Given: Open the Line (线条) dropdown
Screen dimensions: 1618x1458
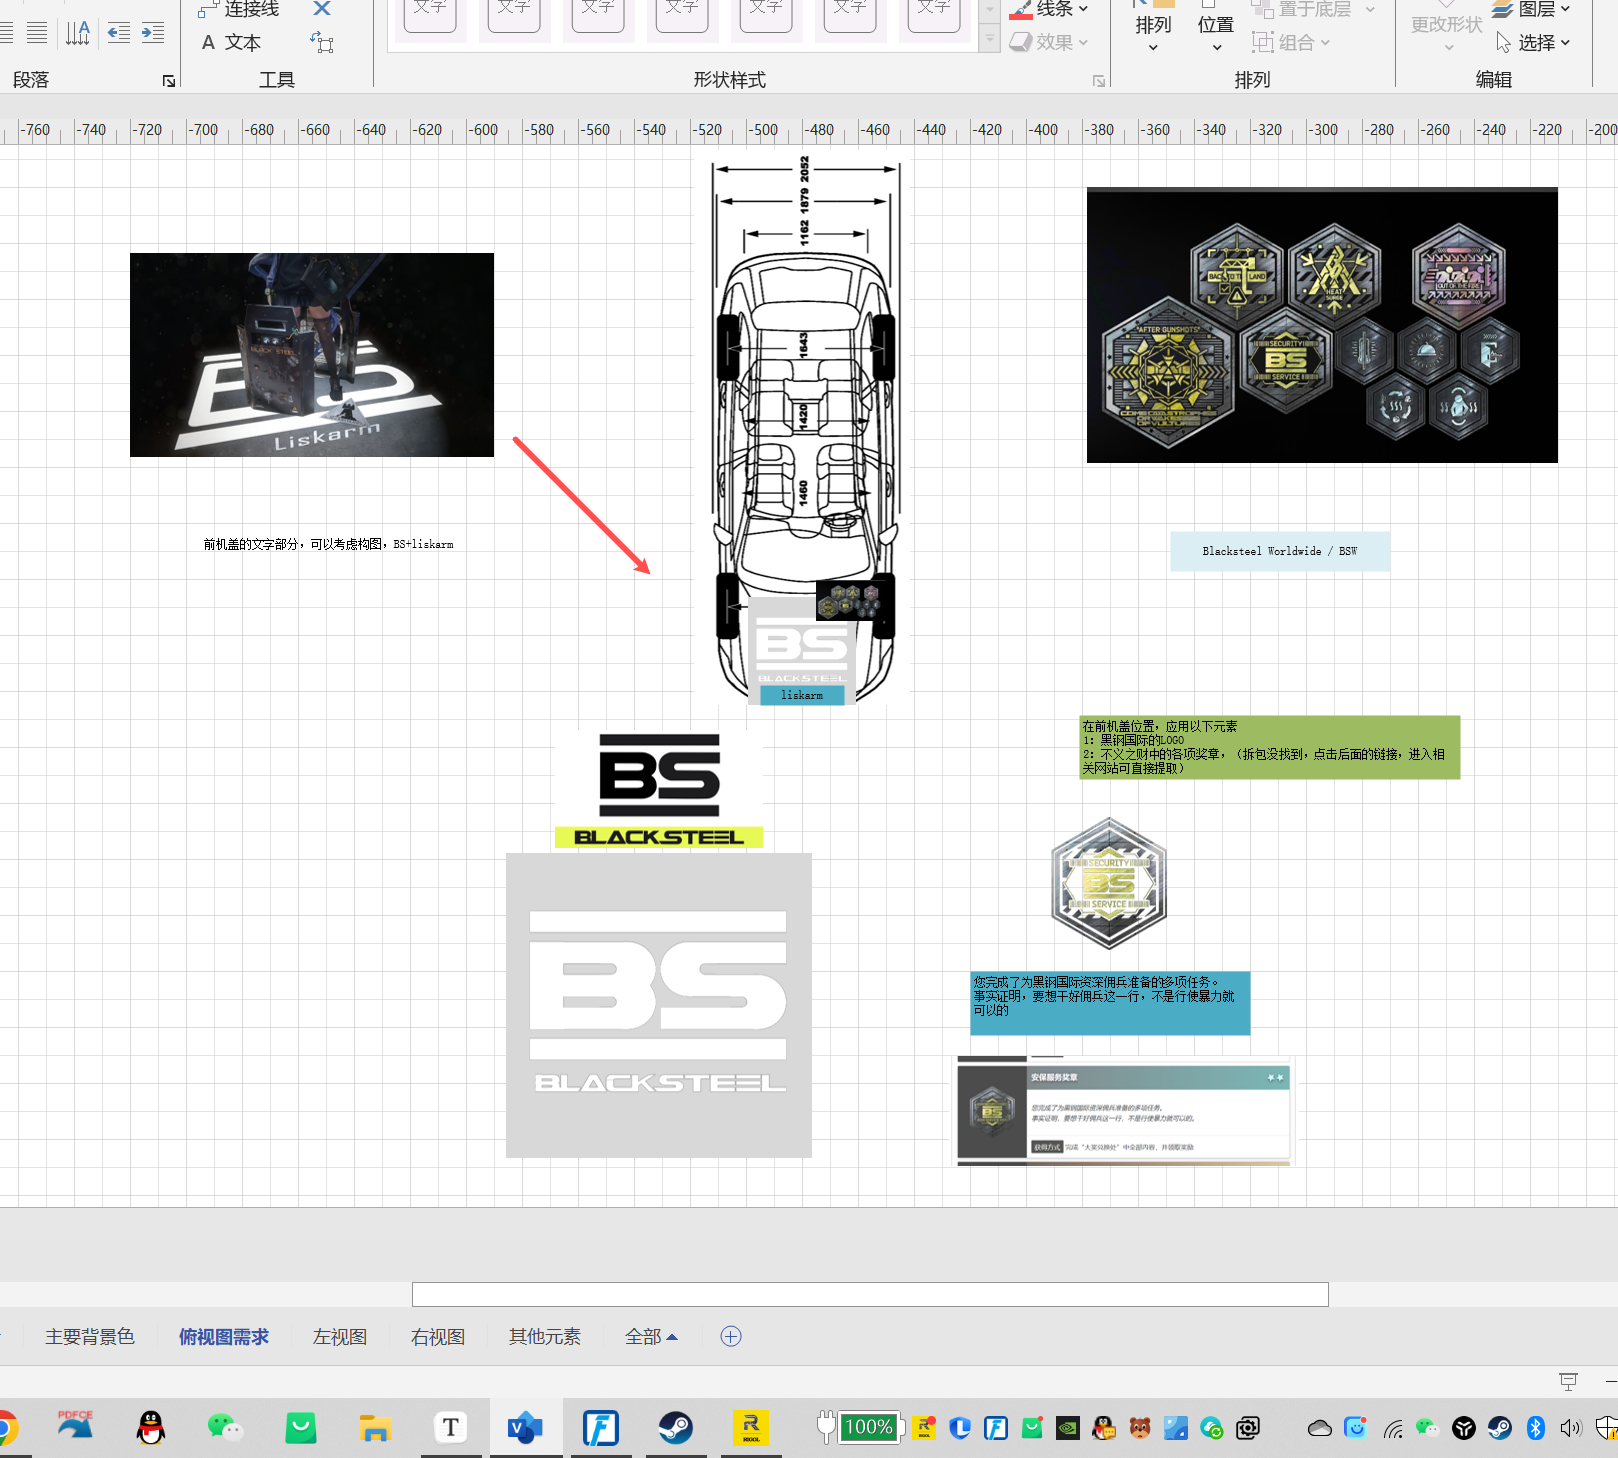Looking at the screenshot, I should point(1049,9).
